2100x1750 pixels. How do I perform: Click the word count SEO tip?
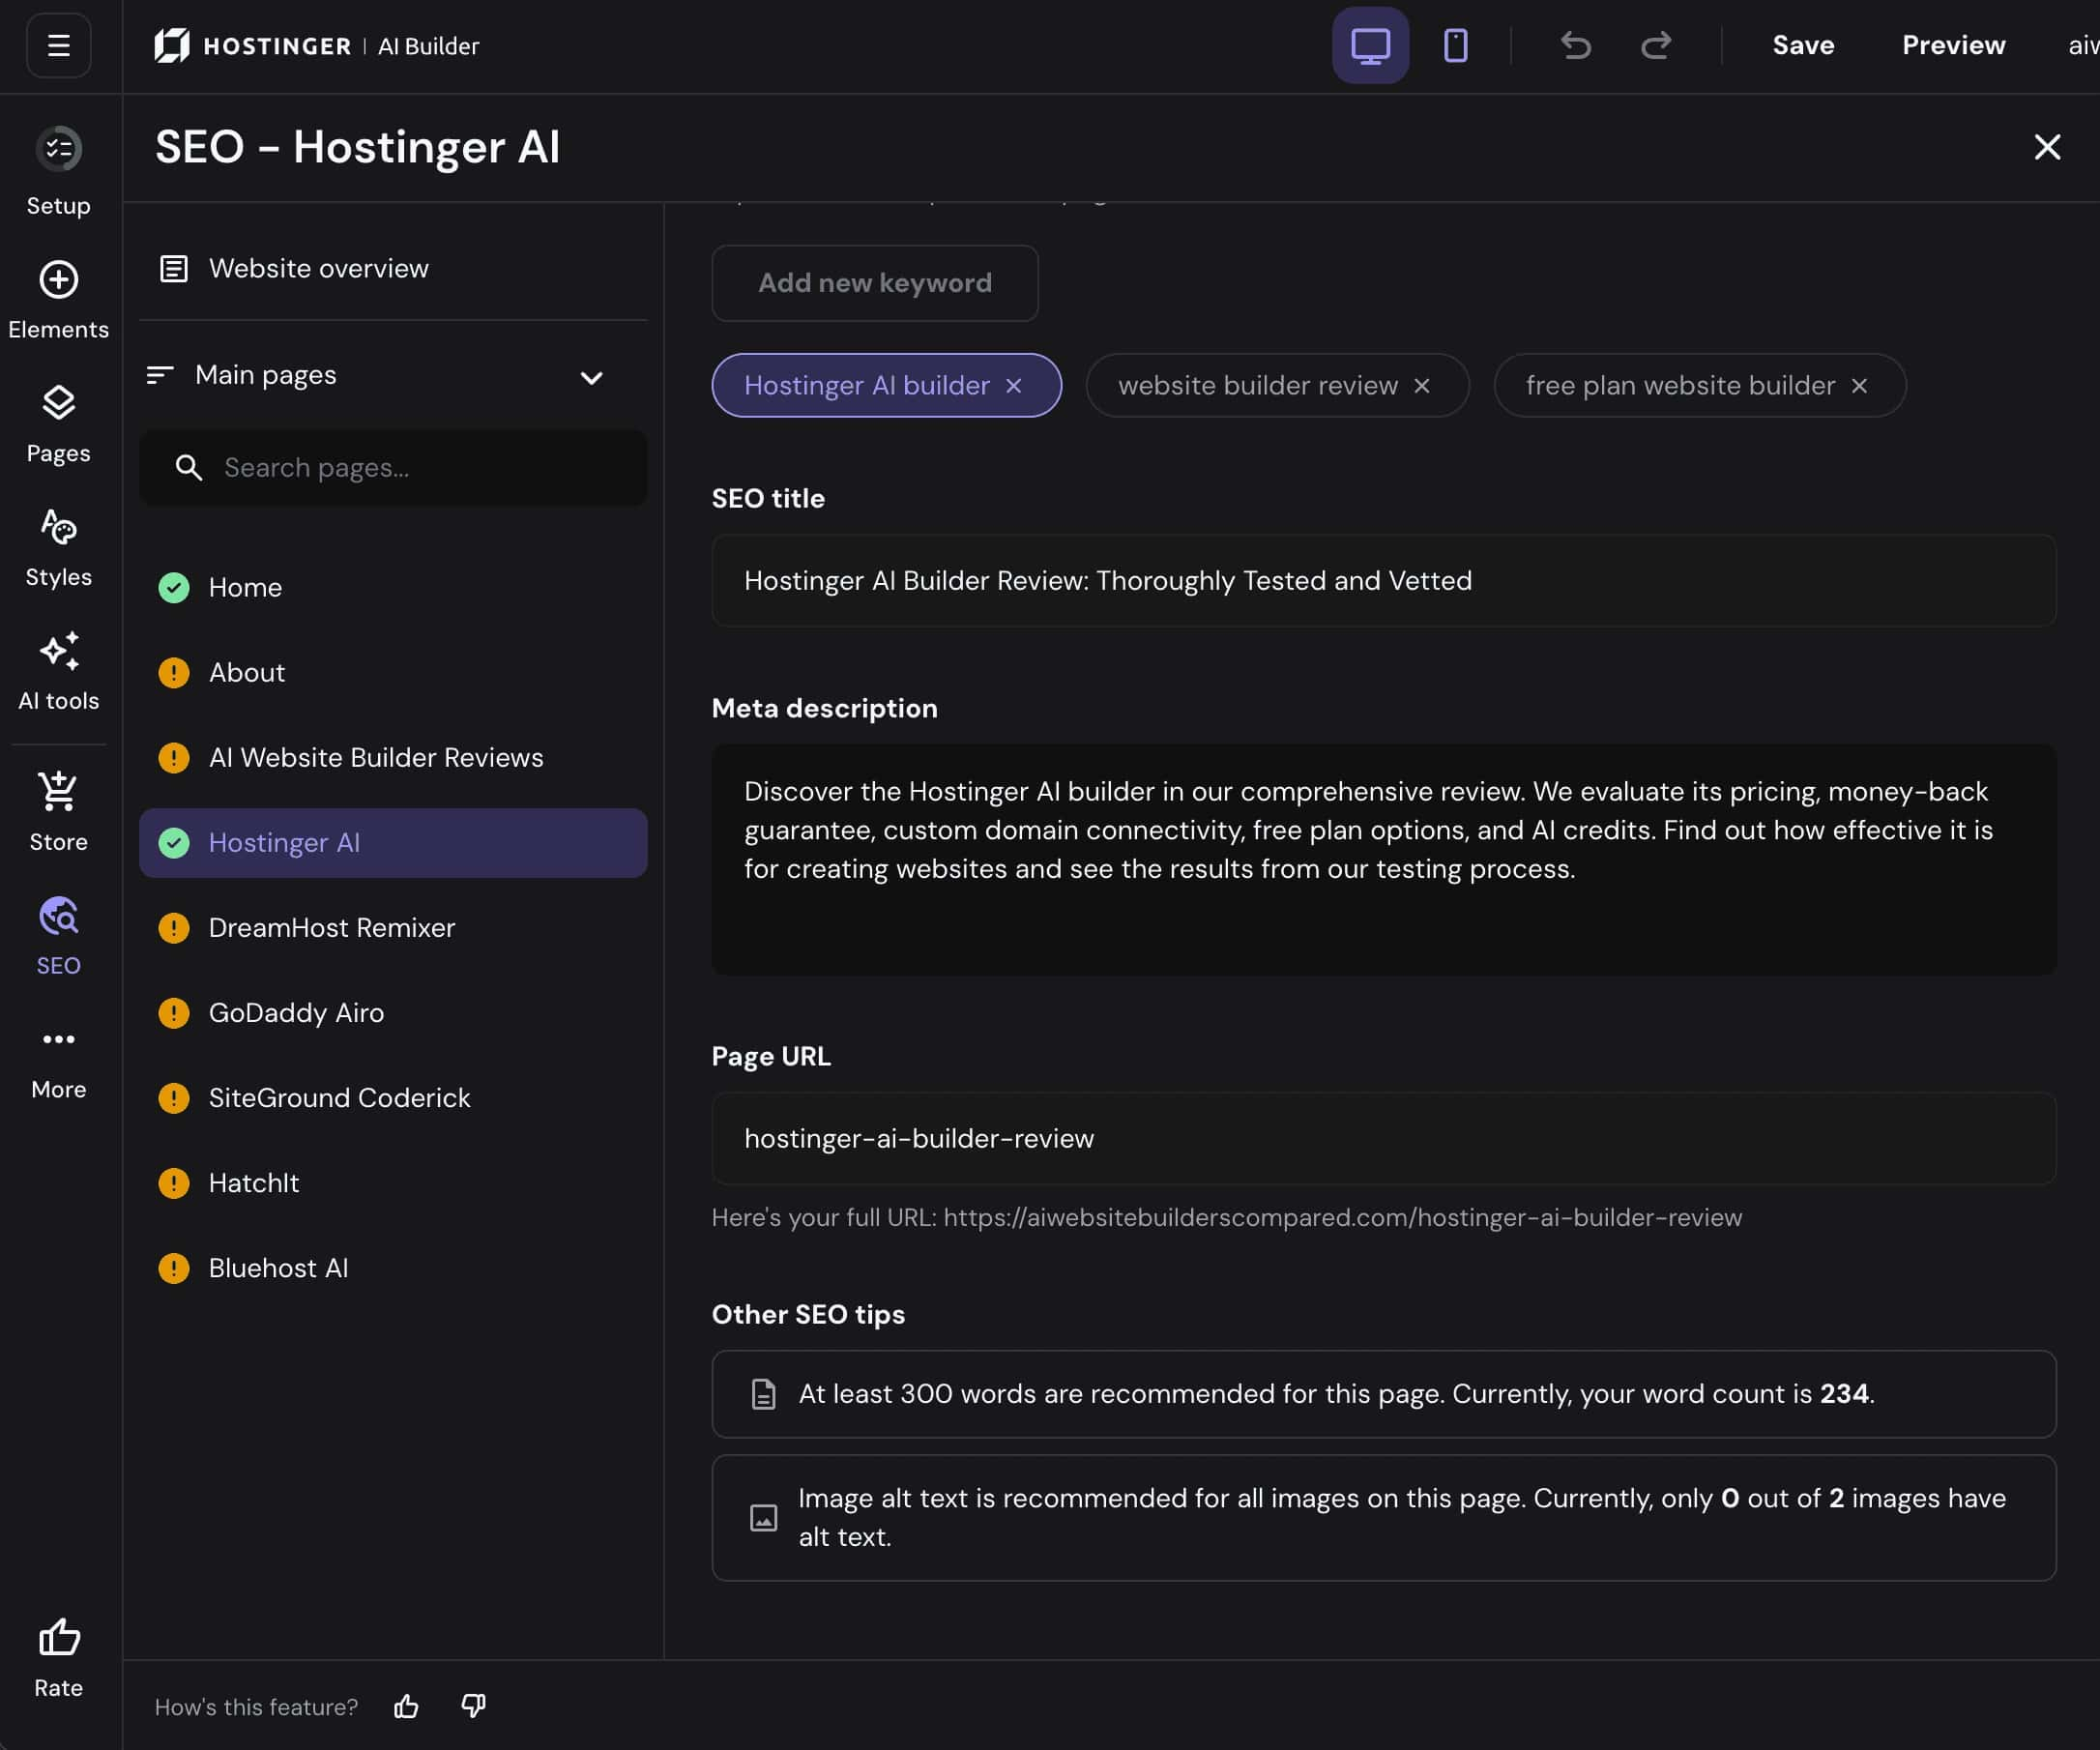click(1384, 1394)
